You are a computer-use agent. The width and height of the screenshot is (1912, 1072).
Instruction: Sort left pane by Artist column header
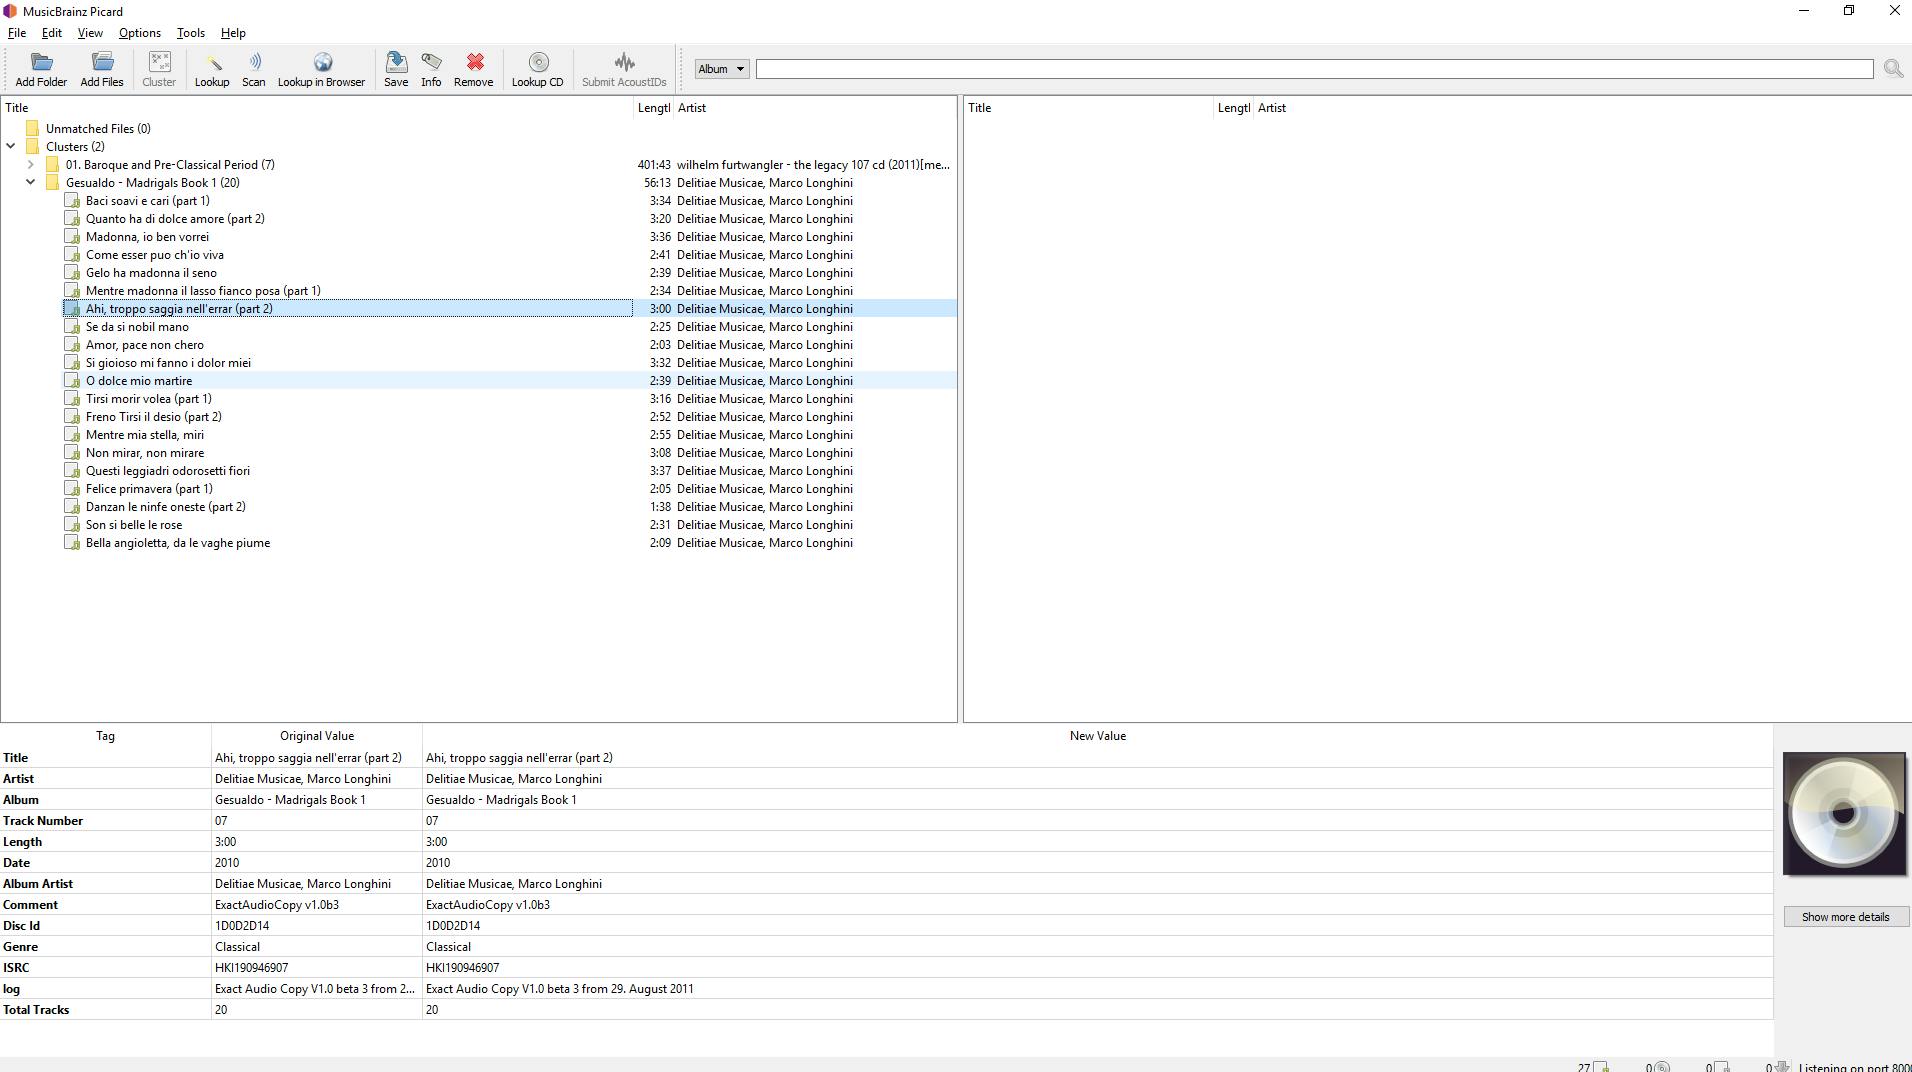814,108
